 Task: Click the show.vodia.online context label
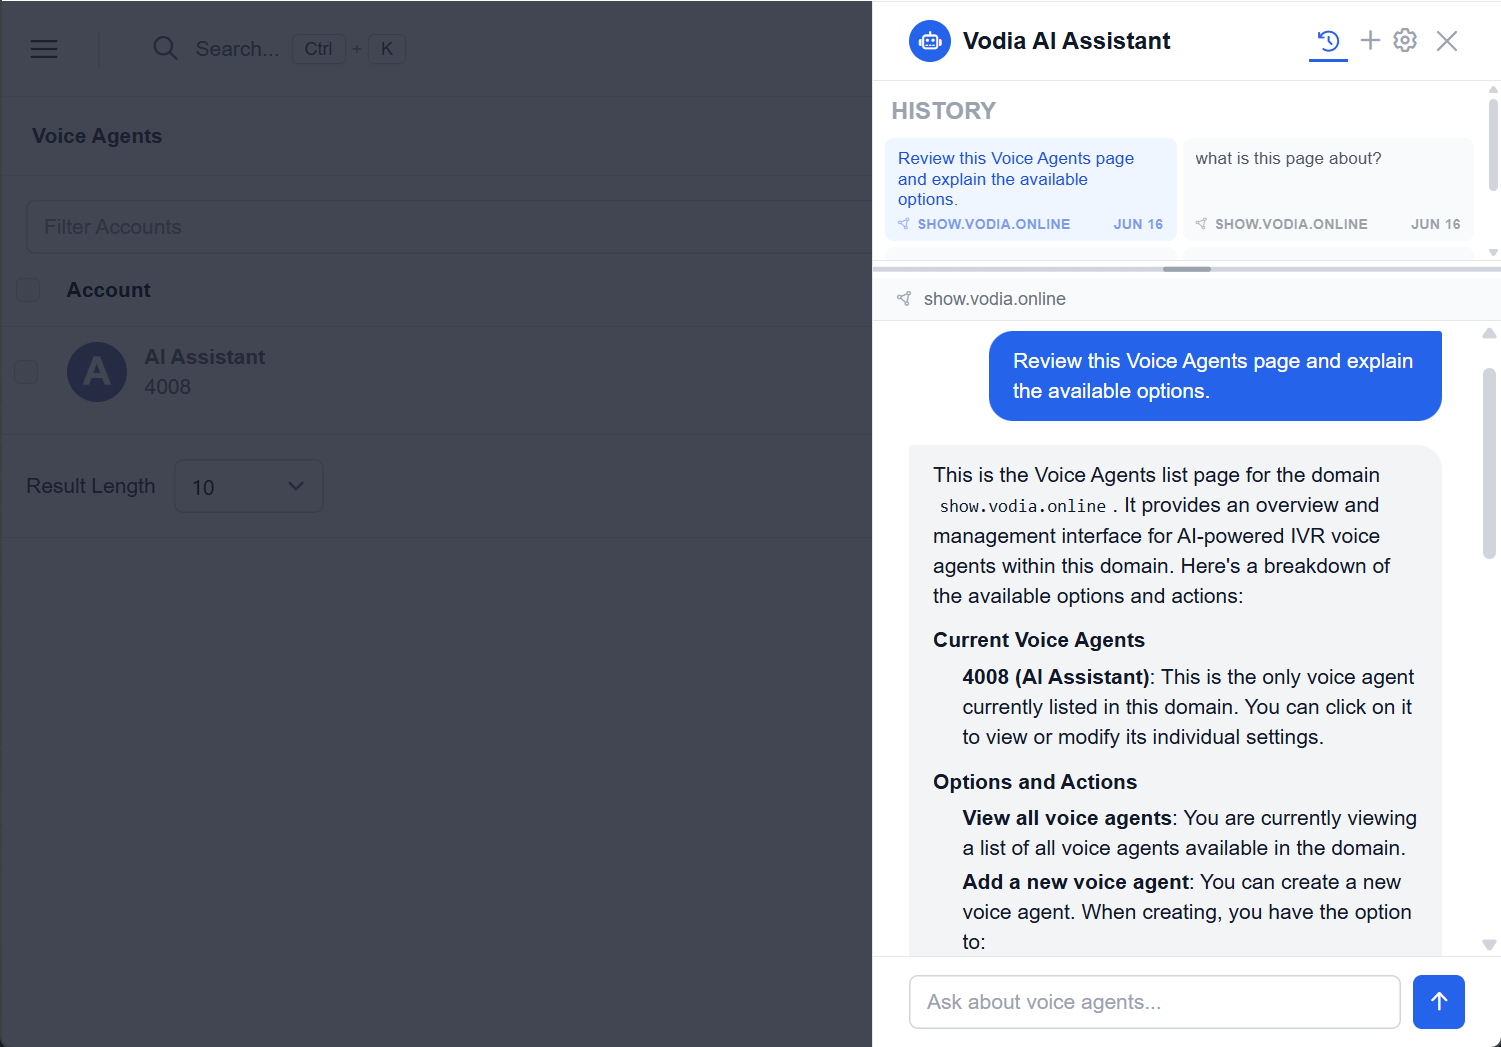[994, 299]
